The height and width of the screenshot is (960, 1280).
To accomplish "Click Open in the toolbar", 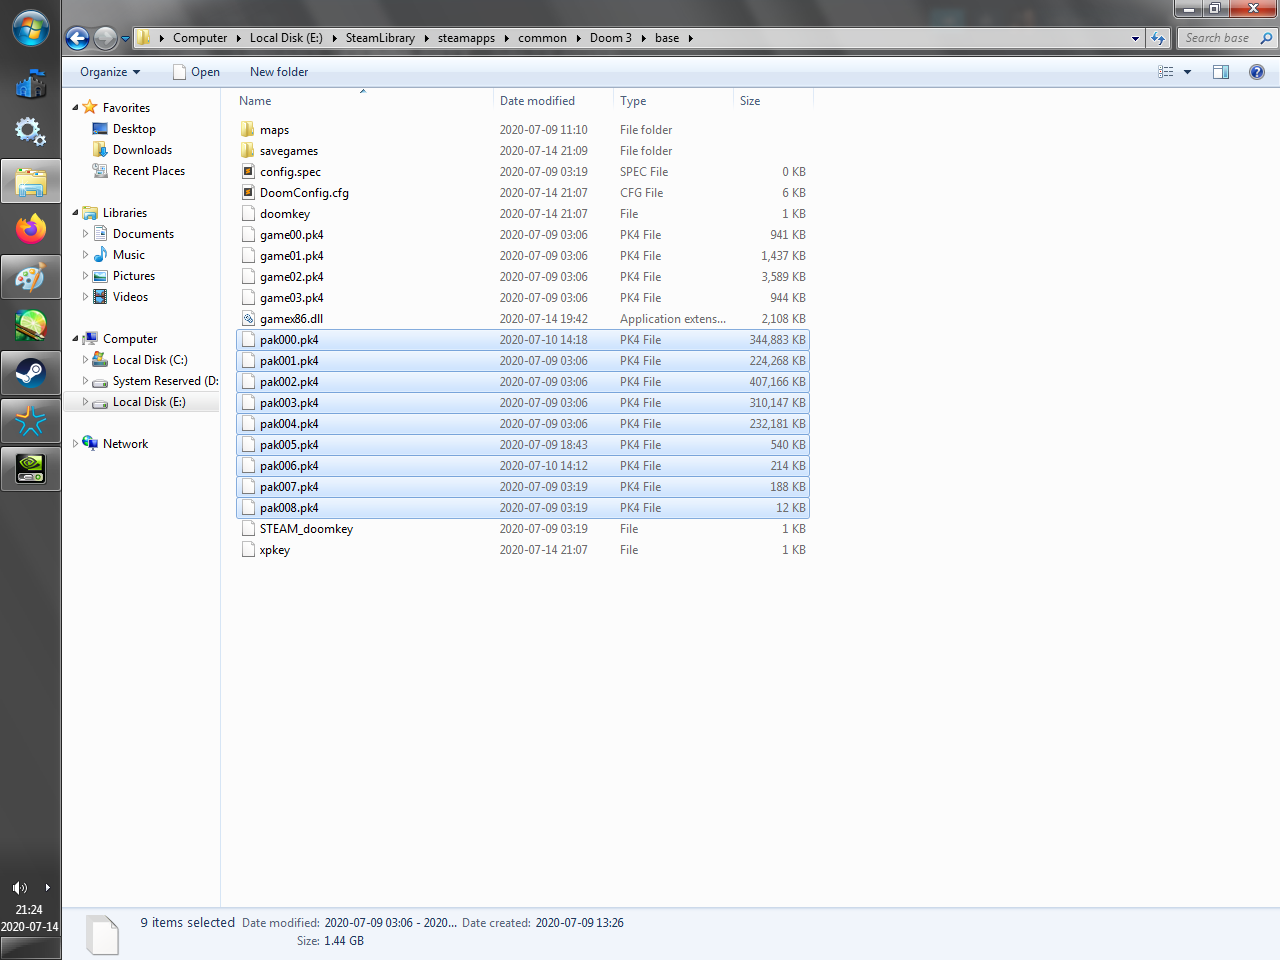I will pos(196,72).
